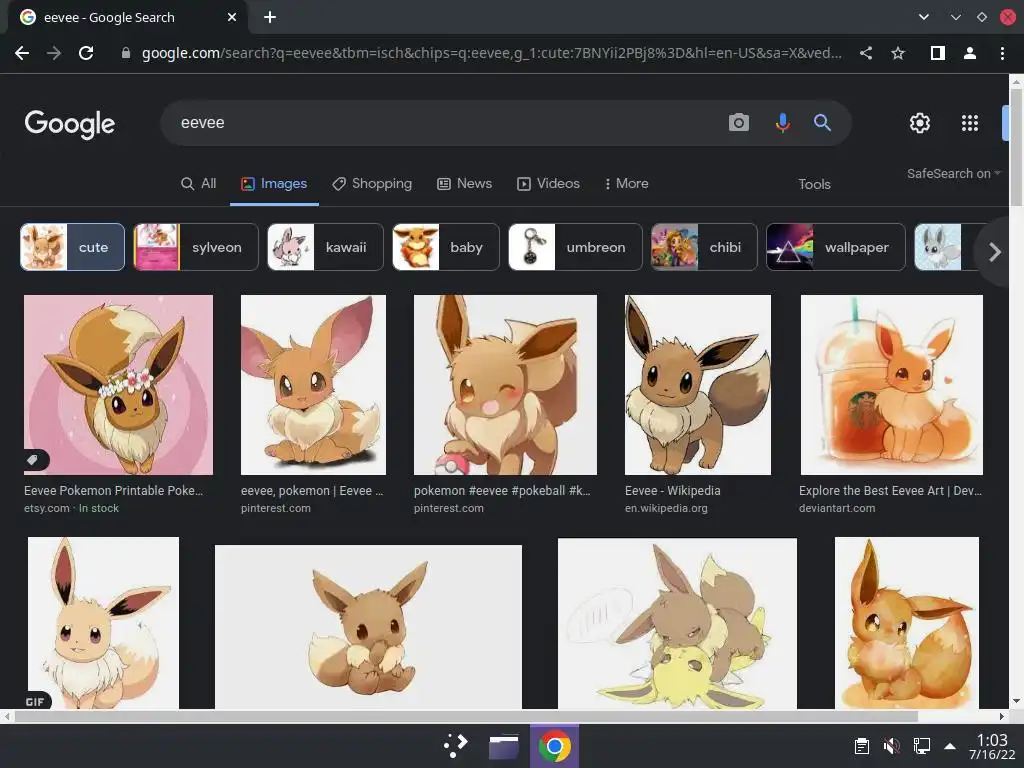The image size is (1024, 768).
Task: Apply the umbreon filter chip
Action: [x=575, y=247]
